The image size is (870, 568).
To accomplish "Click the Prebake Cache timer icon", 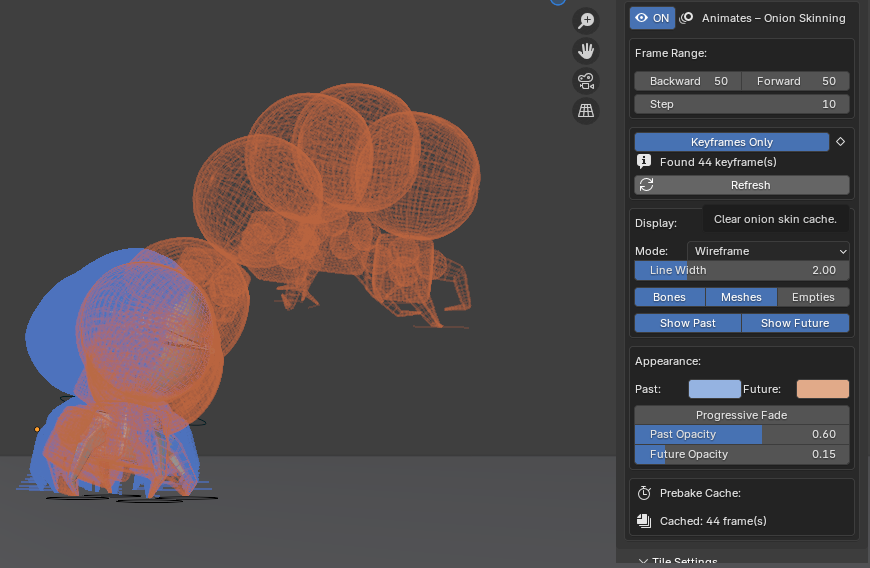I will coord(644,493).
